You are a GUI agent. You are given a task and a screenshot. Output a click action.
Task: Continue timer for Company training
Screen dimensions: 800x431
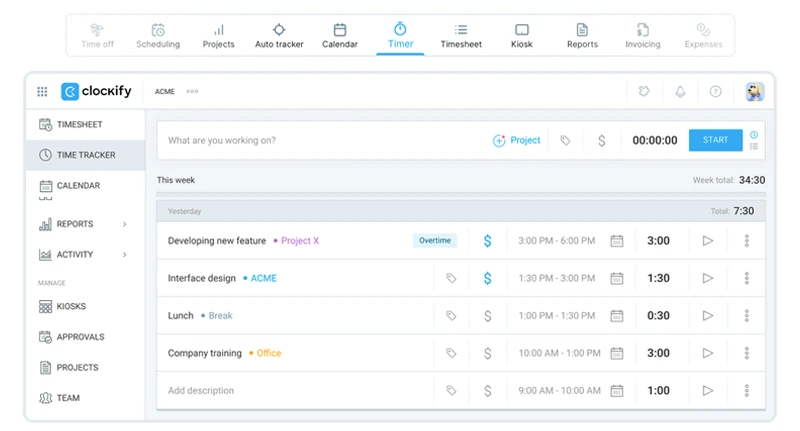[x=708, y=353]
